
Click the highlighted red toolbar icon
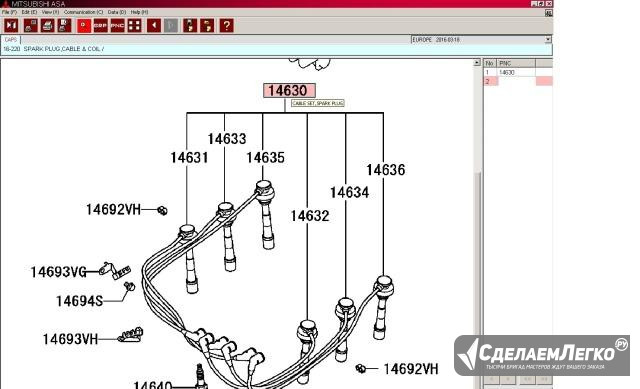click(84, 26)
